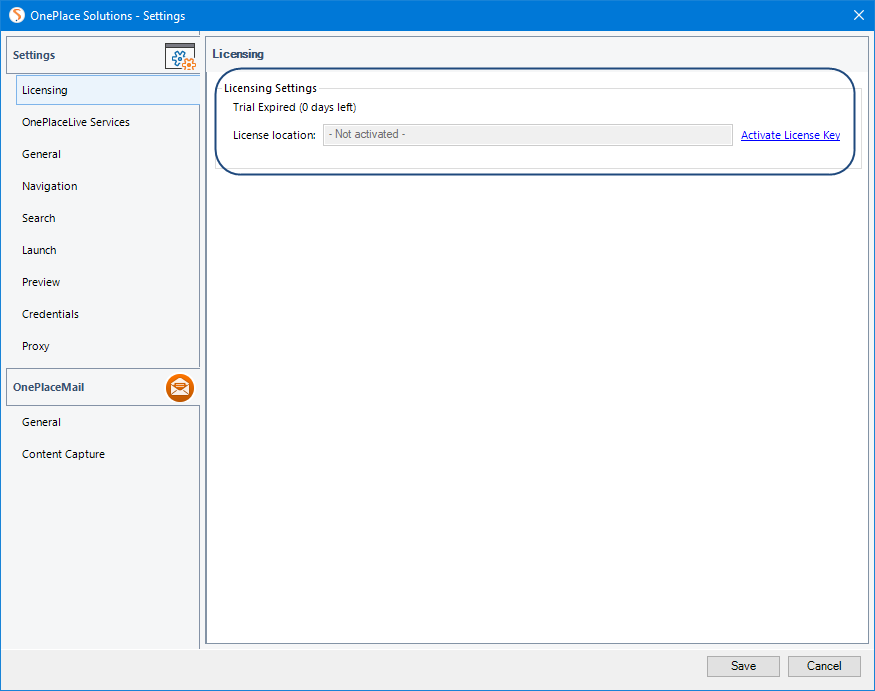
Task: Select General under the Settings section
Action: [x=42, y=154]
